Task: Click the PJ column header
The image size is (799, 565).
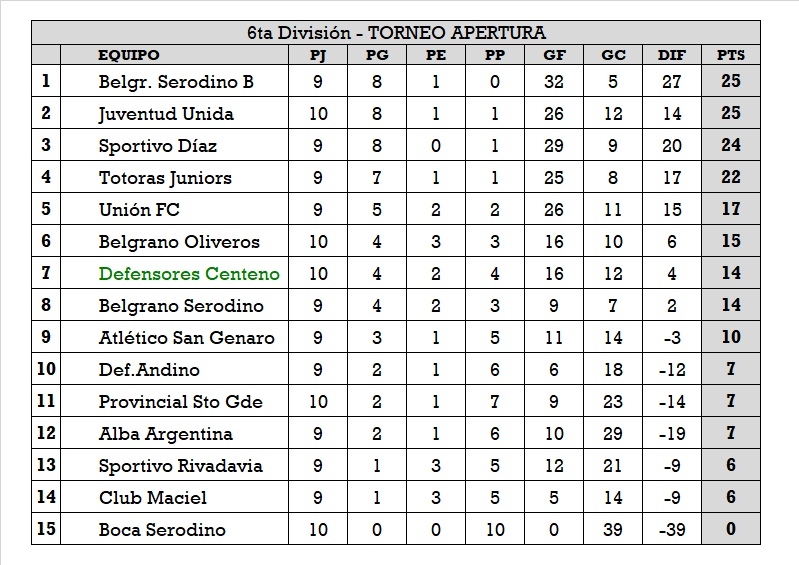Action: 318,55
